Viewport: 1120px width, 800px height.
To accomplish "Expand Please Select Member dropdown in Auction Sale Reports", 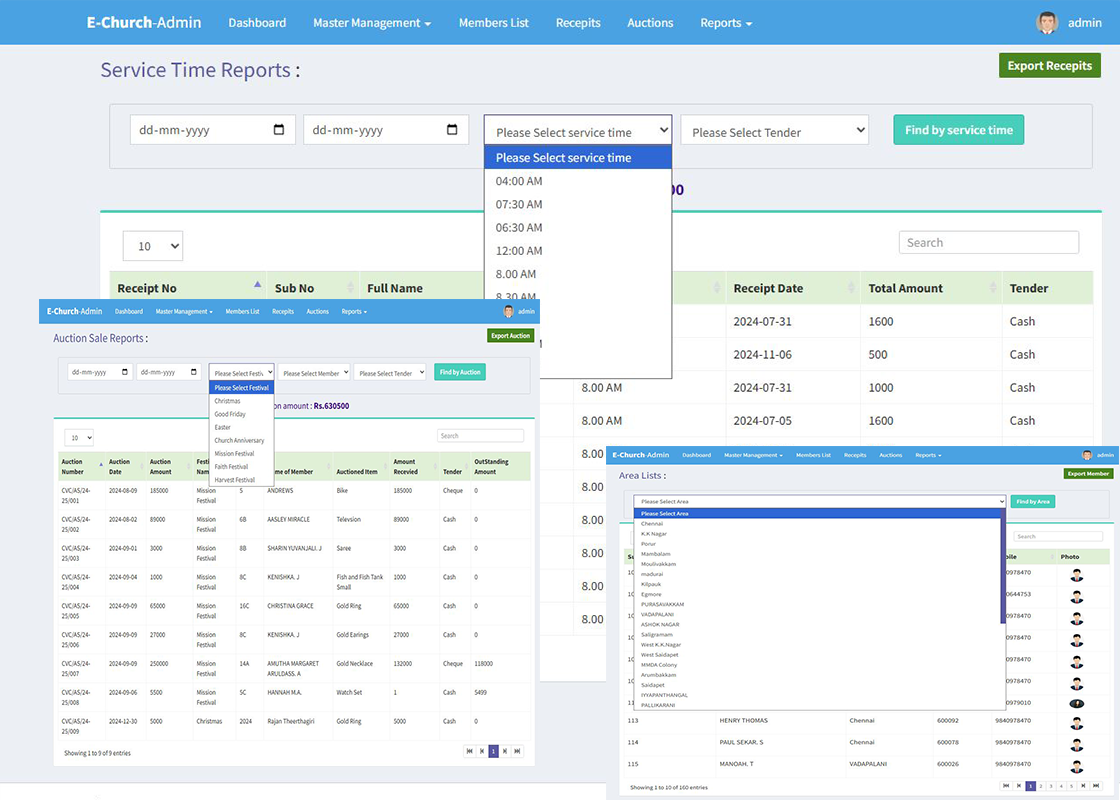I will tap(314, 372).
